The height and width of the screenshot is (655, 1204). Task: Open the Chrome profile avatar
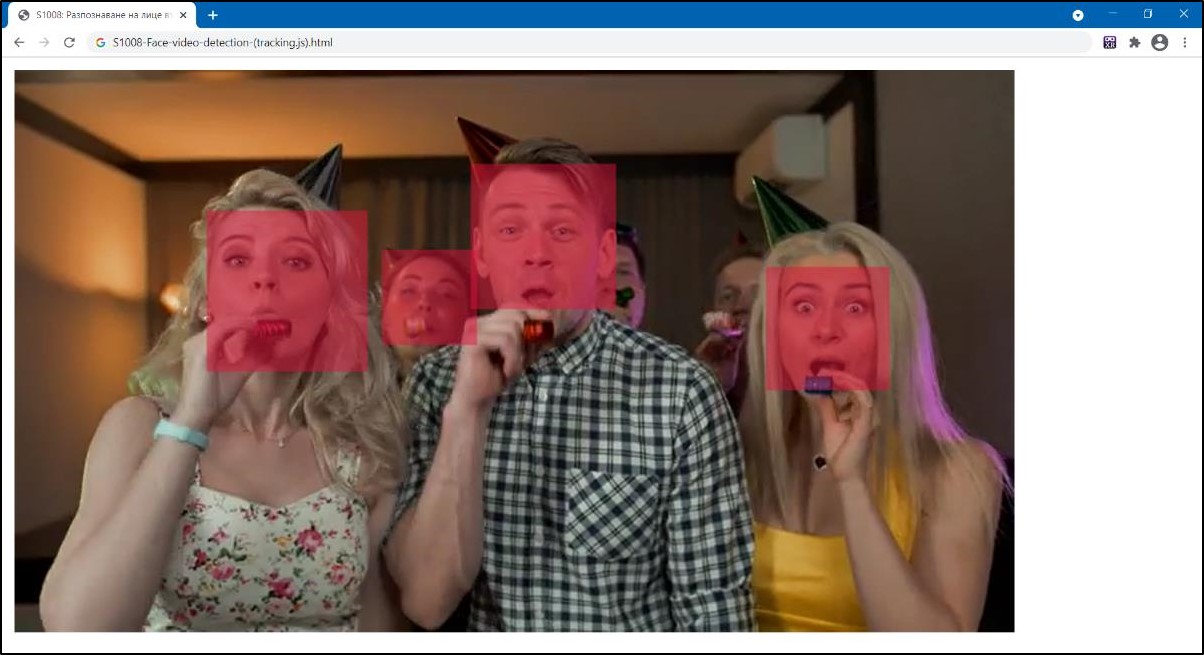tap(1159, 42)
